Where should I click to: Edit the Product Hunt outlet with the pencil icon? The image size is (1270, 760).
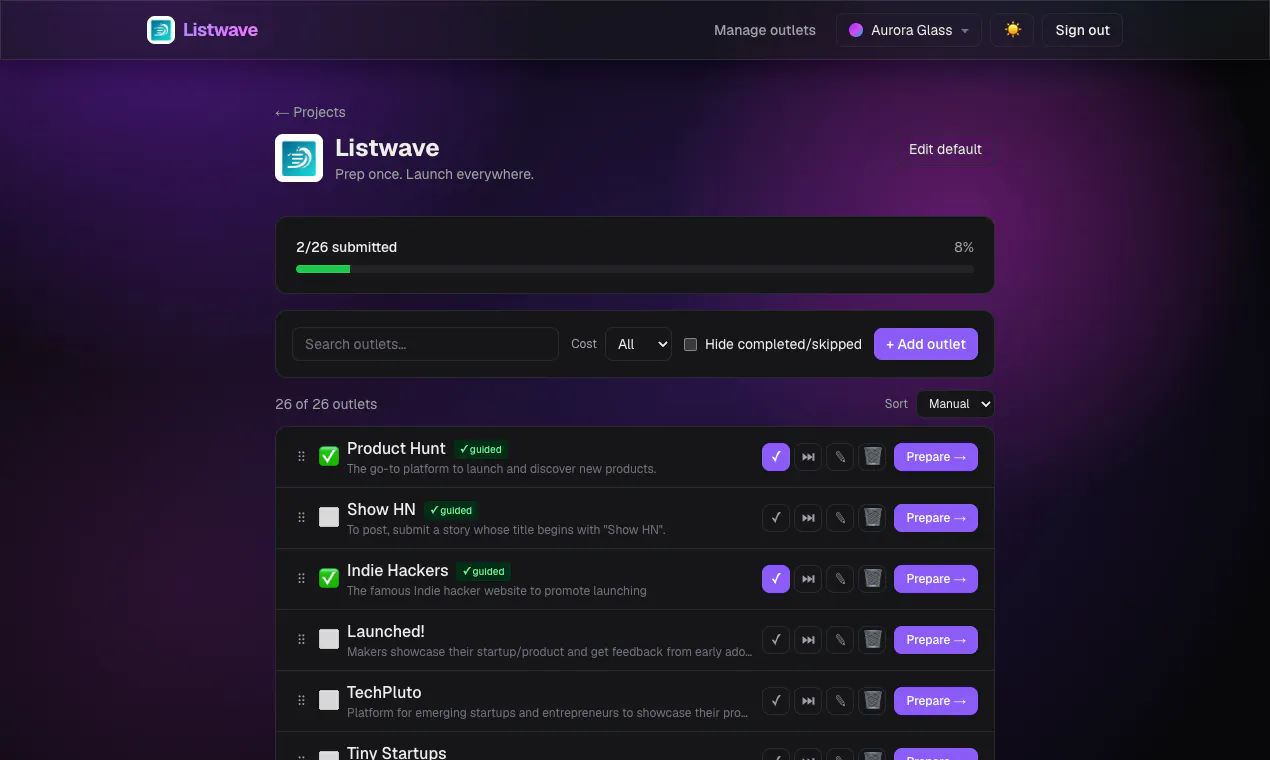click(x=840, y=457)
